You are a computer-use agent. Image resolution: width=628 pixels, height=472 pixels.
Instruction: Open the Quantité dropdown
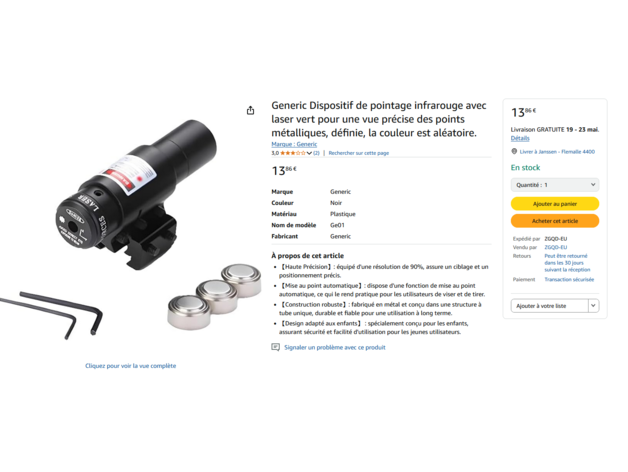point(555,185)
